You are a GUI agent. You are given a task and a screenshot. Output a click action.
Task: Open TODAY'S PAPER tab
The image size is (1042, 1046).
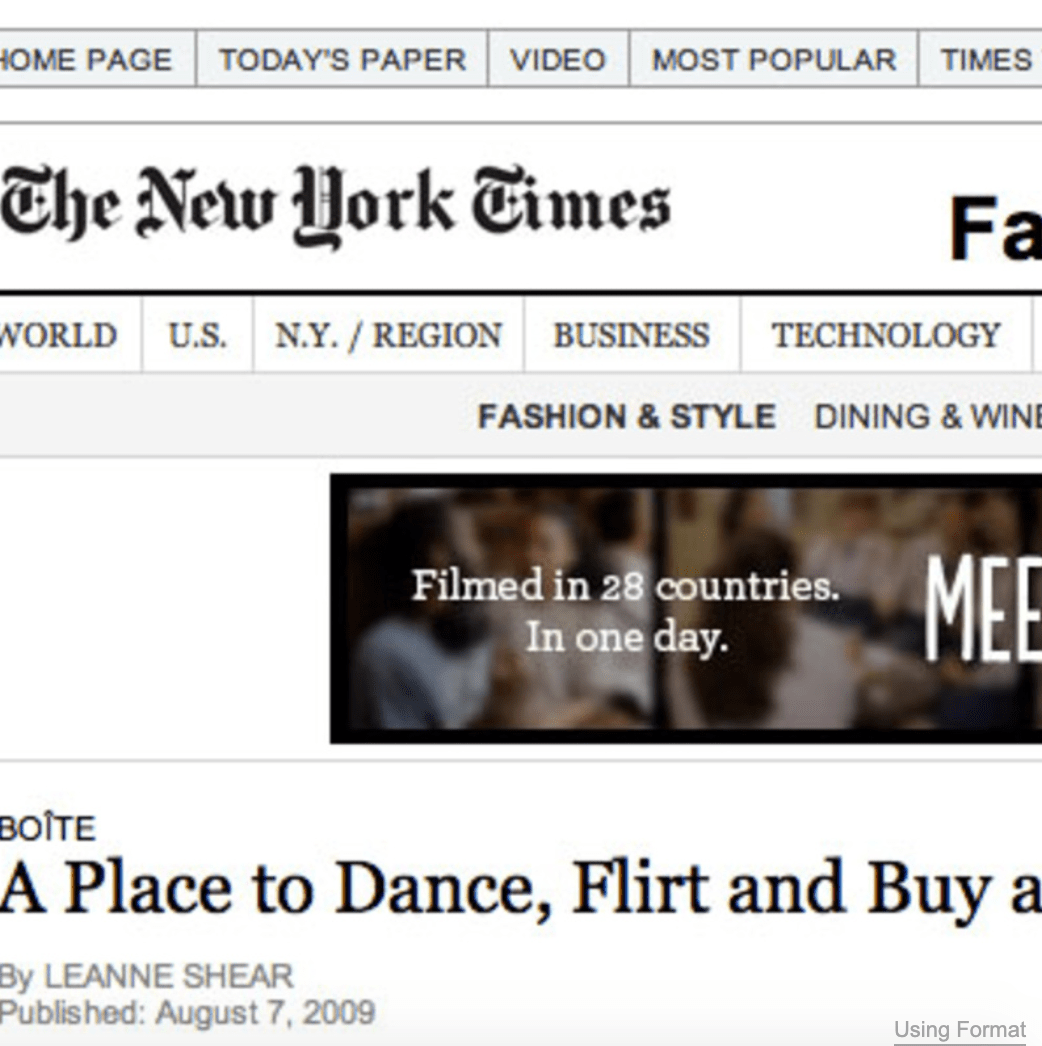[342, 60]
